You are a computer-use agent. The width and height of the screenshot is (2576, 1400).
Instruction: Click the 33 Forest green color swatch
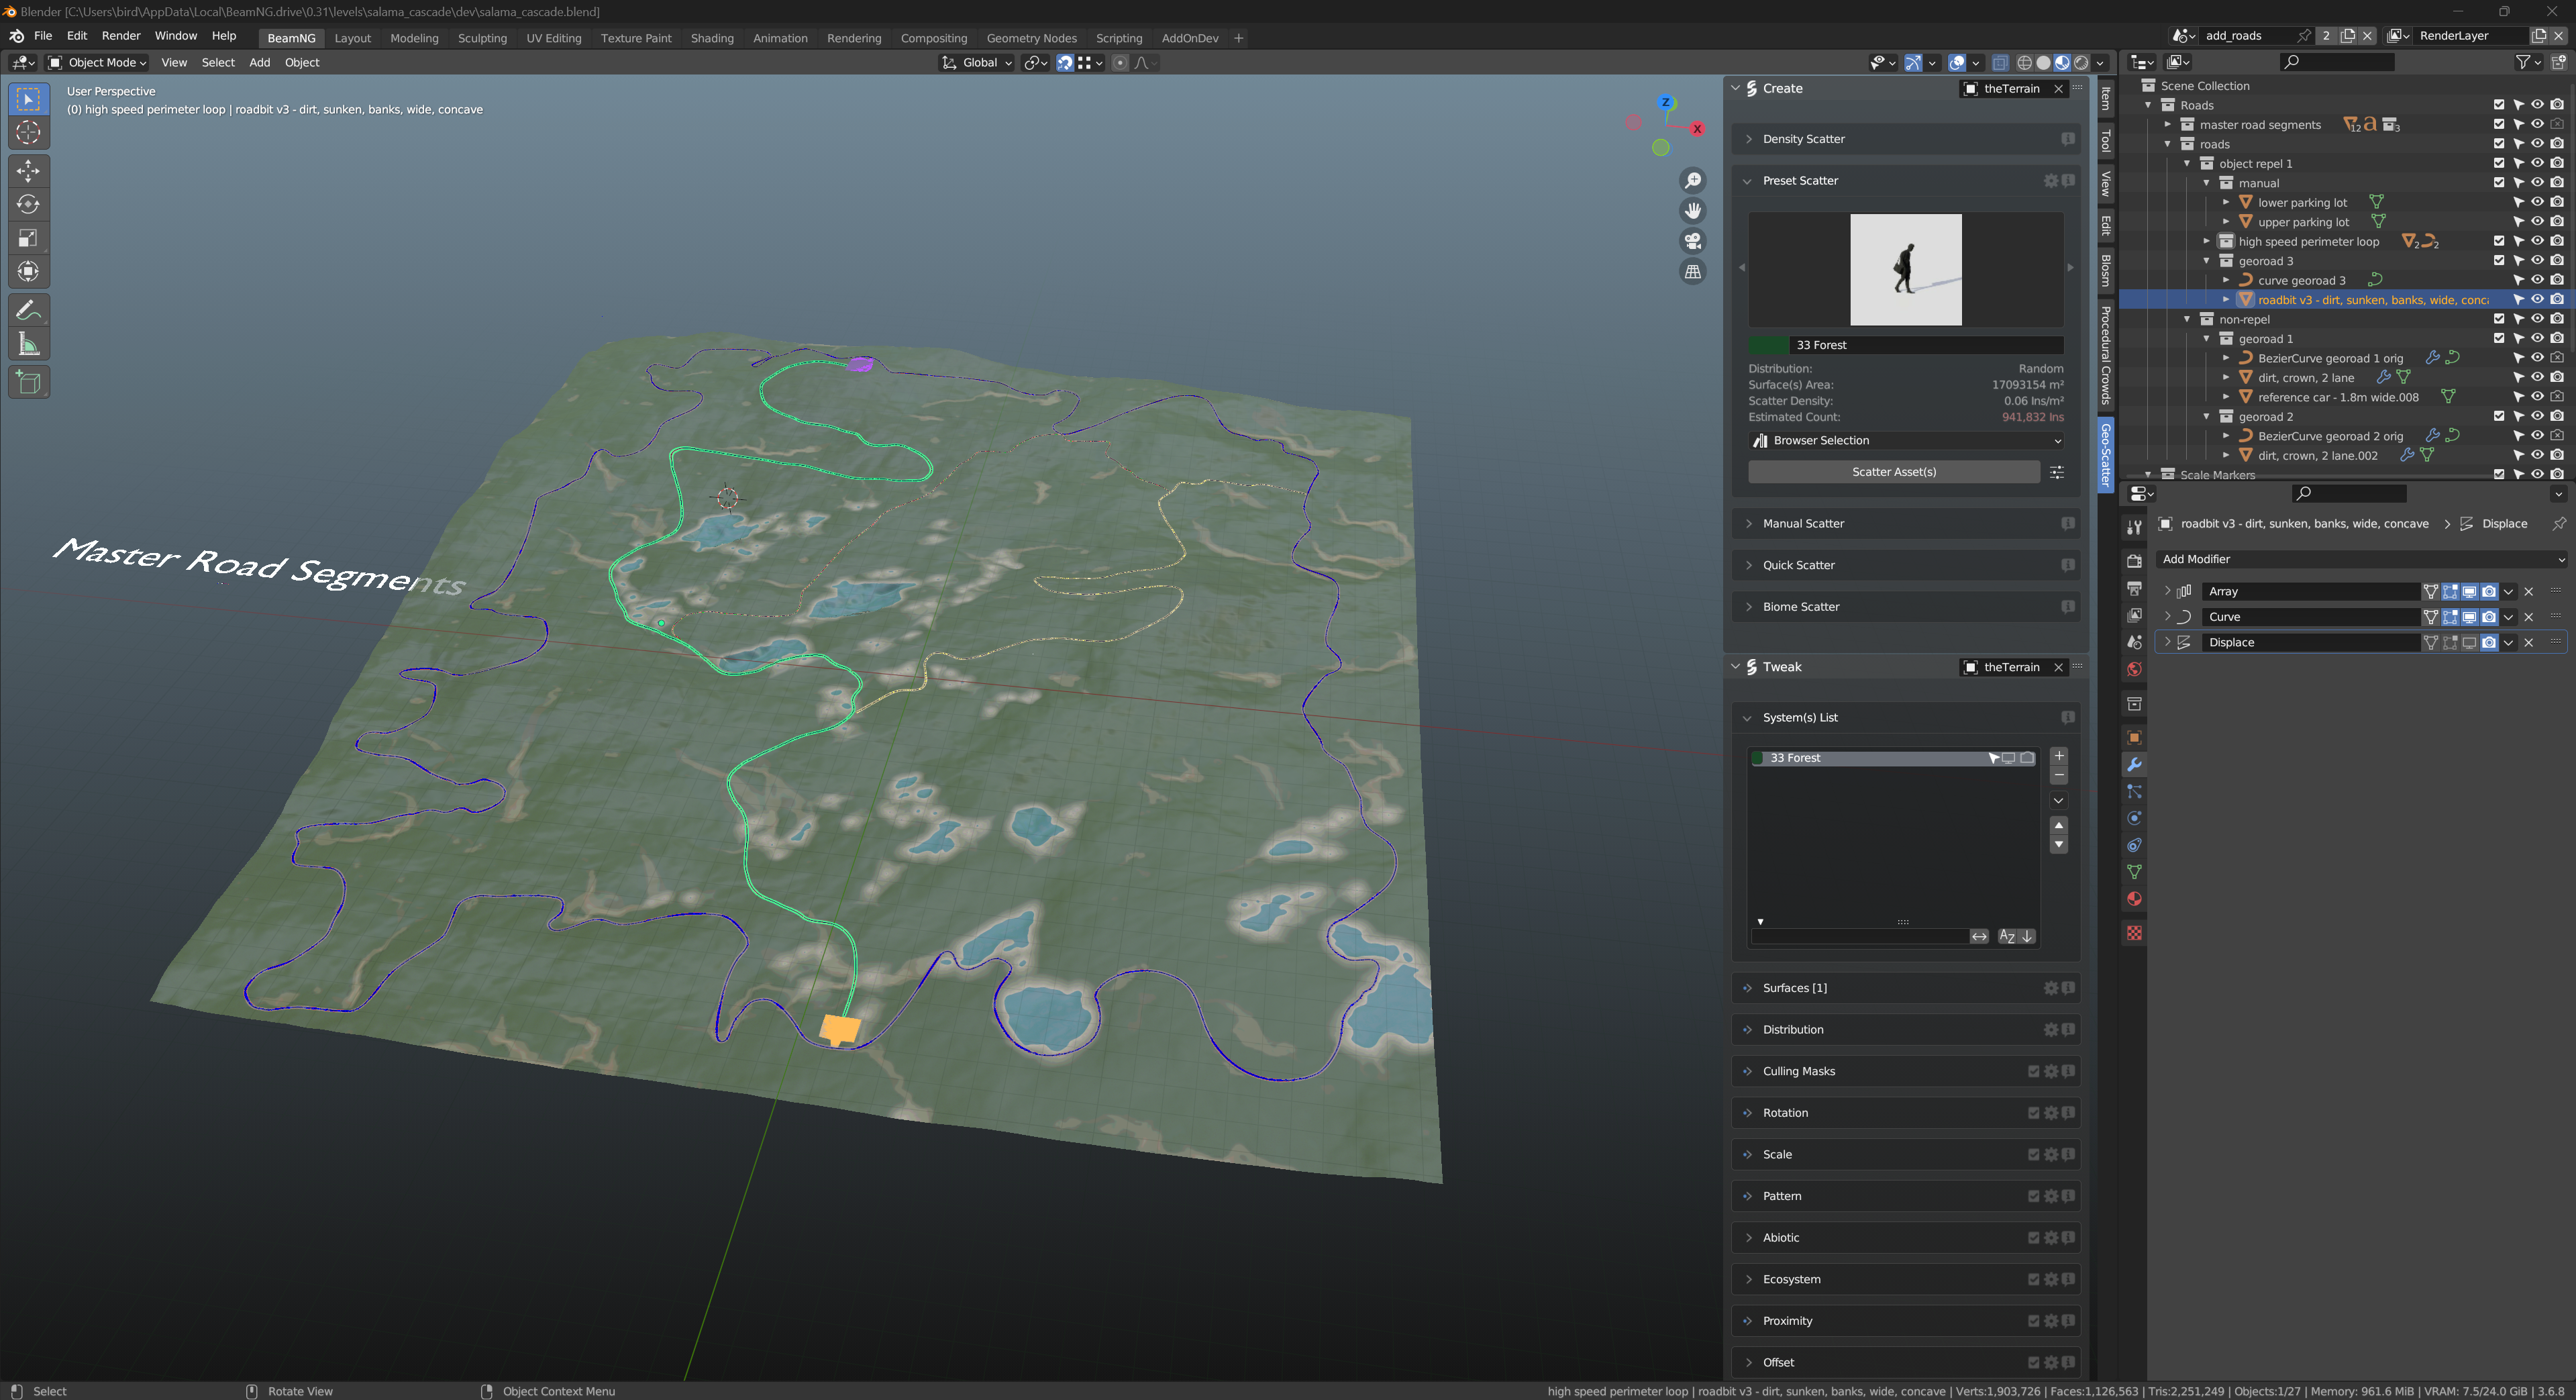pyautogui.click(x=1768, y=345)
